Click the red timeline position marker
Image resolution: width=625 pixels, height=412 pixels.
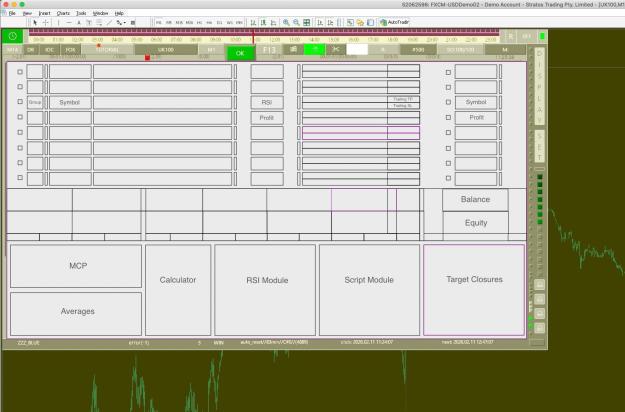[253, 37]
